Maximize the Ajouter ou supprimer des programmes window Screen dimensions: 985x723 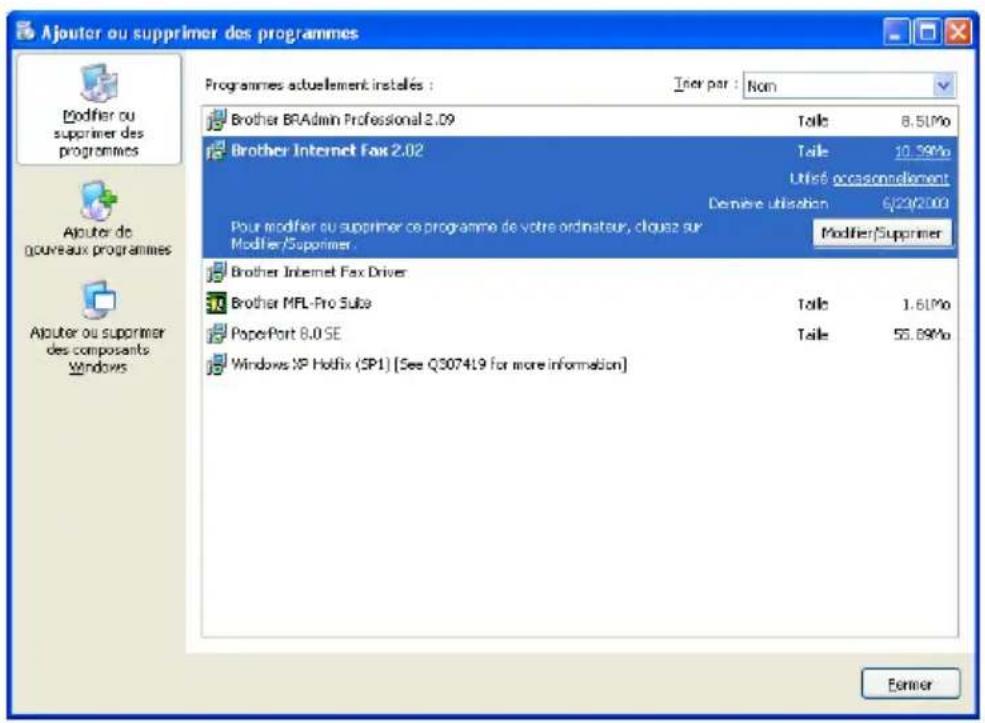[927, 31]
